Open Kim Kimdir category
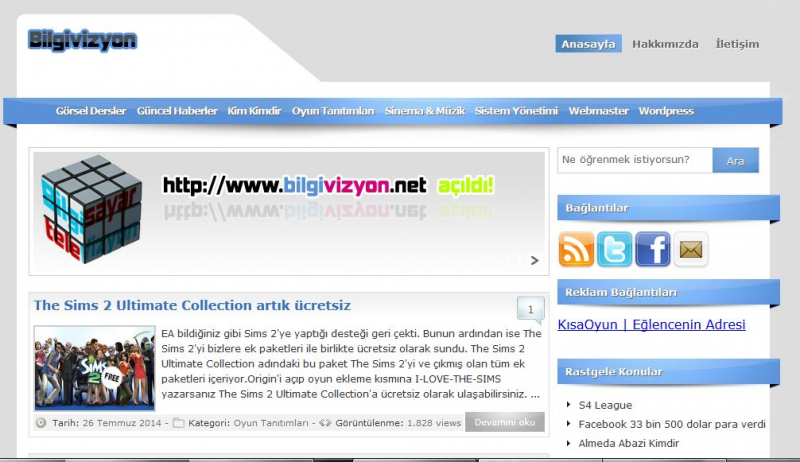The image size is (800, 462). pyautogui.click(x=254, y=111)
